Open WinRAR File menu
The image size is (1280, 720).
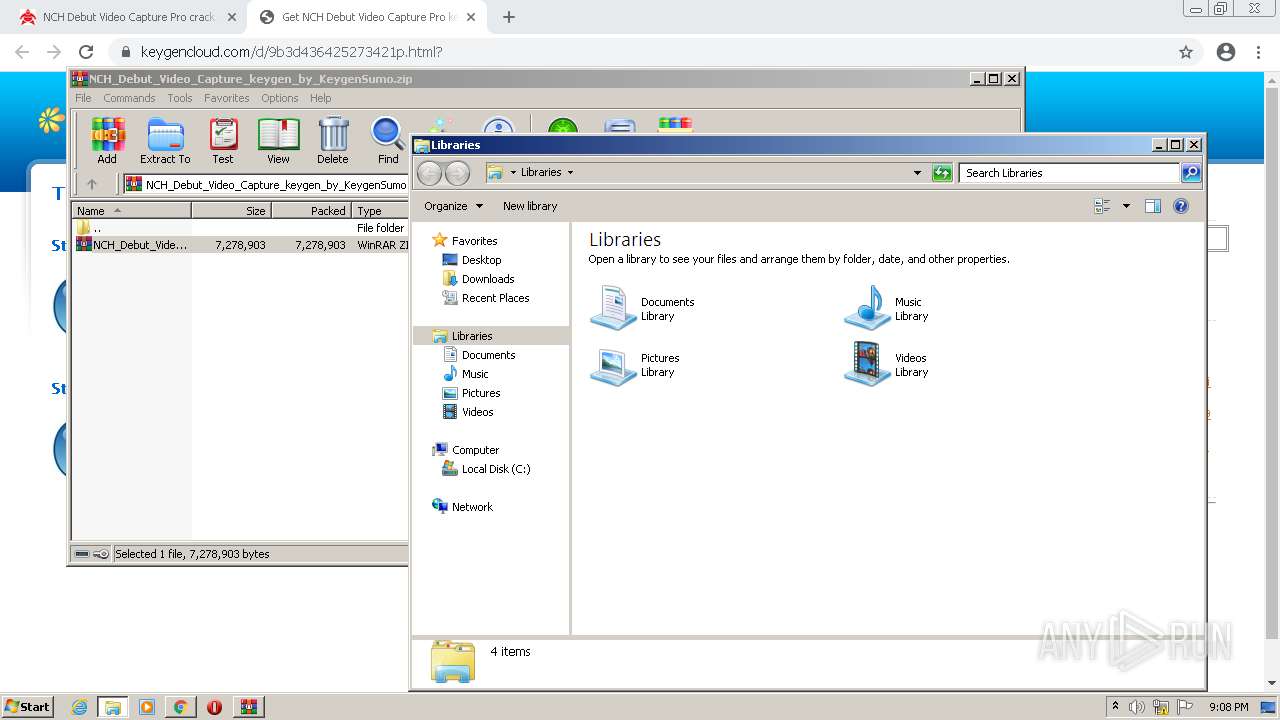pyautogui.click(x=83, y=98)
